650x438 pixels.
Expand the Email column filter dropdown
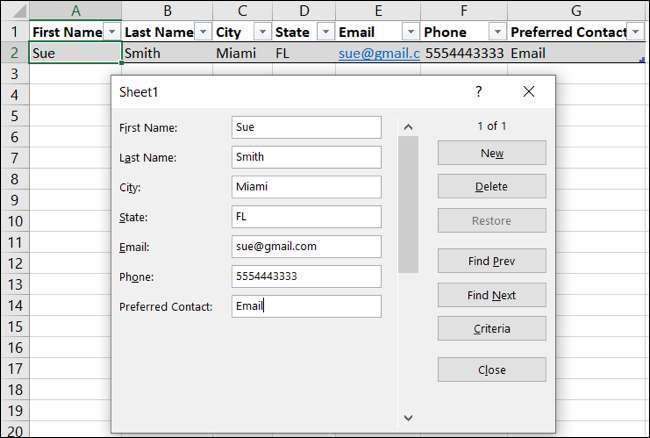coord(411,32)
